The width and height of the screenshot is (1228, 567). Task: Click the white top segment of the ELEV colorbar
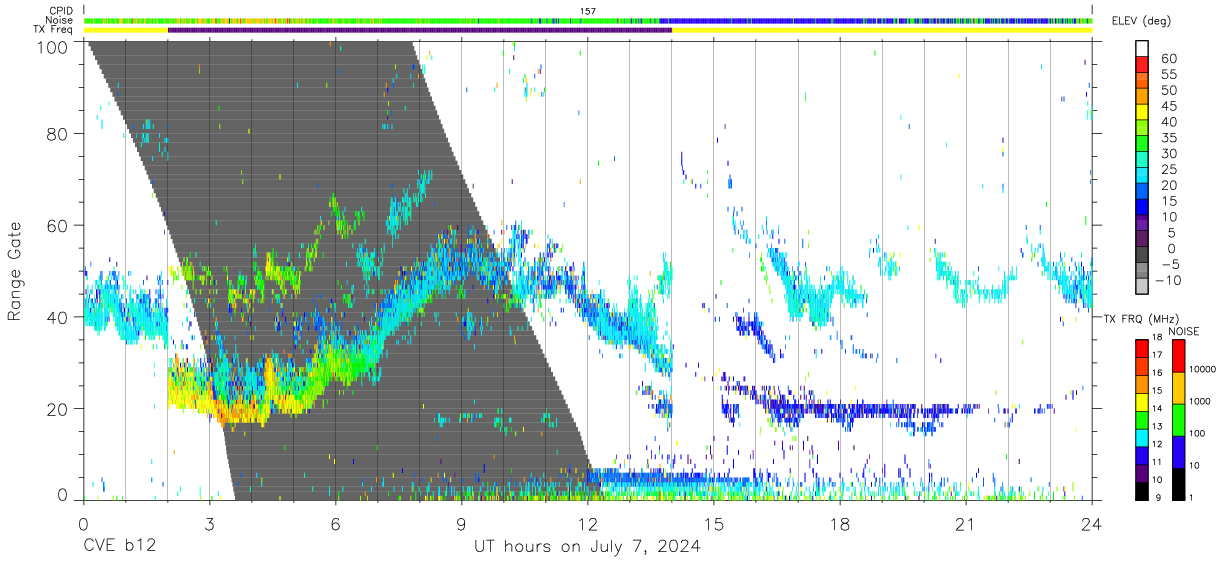tap(1142, 48)
